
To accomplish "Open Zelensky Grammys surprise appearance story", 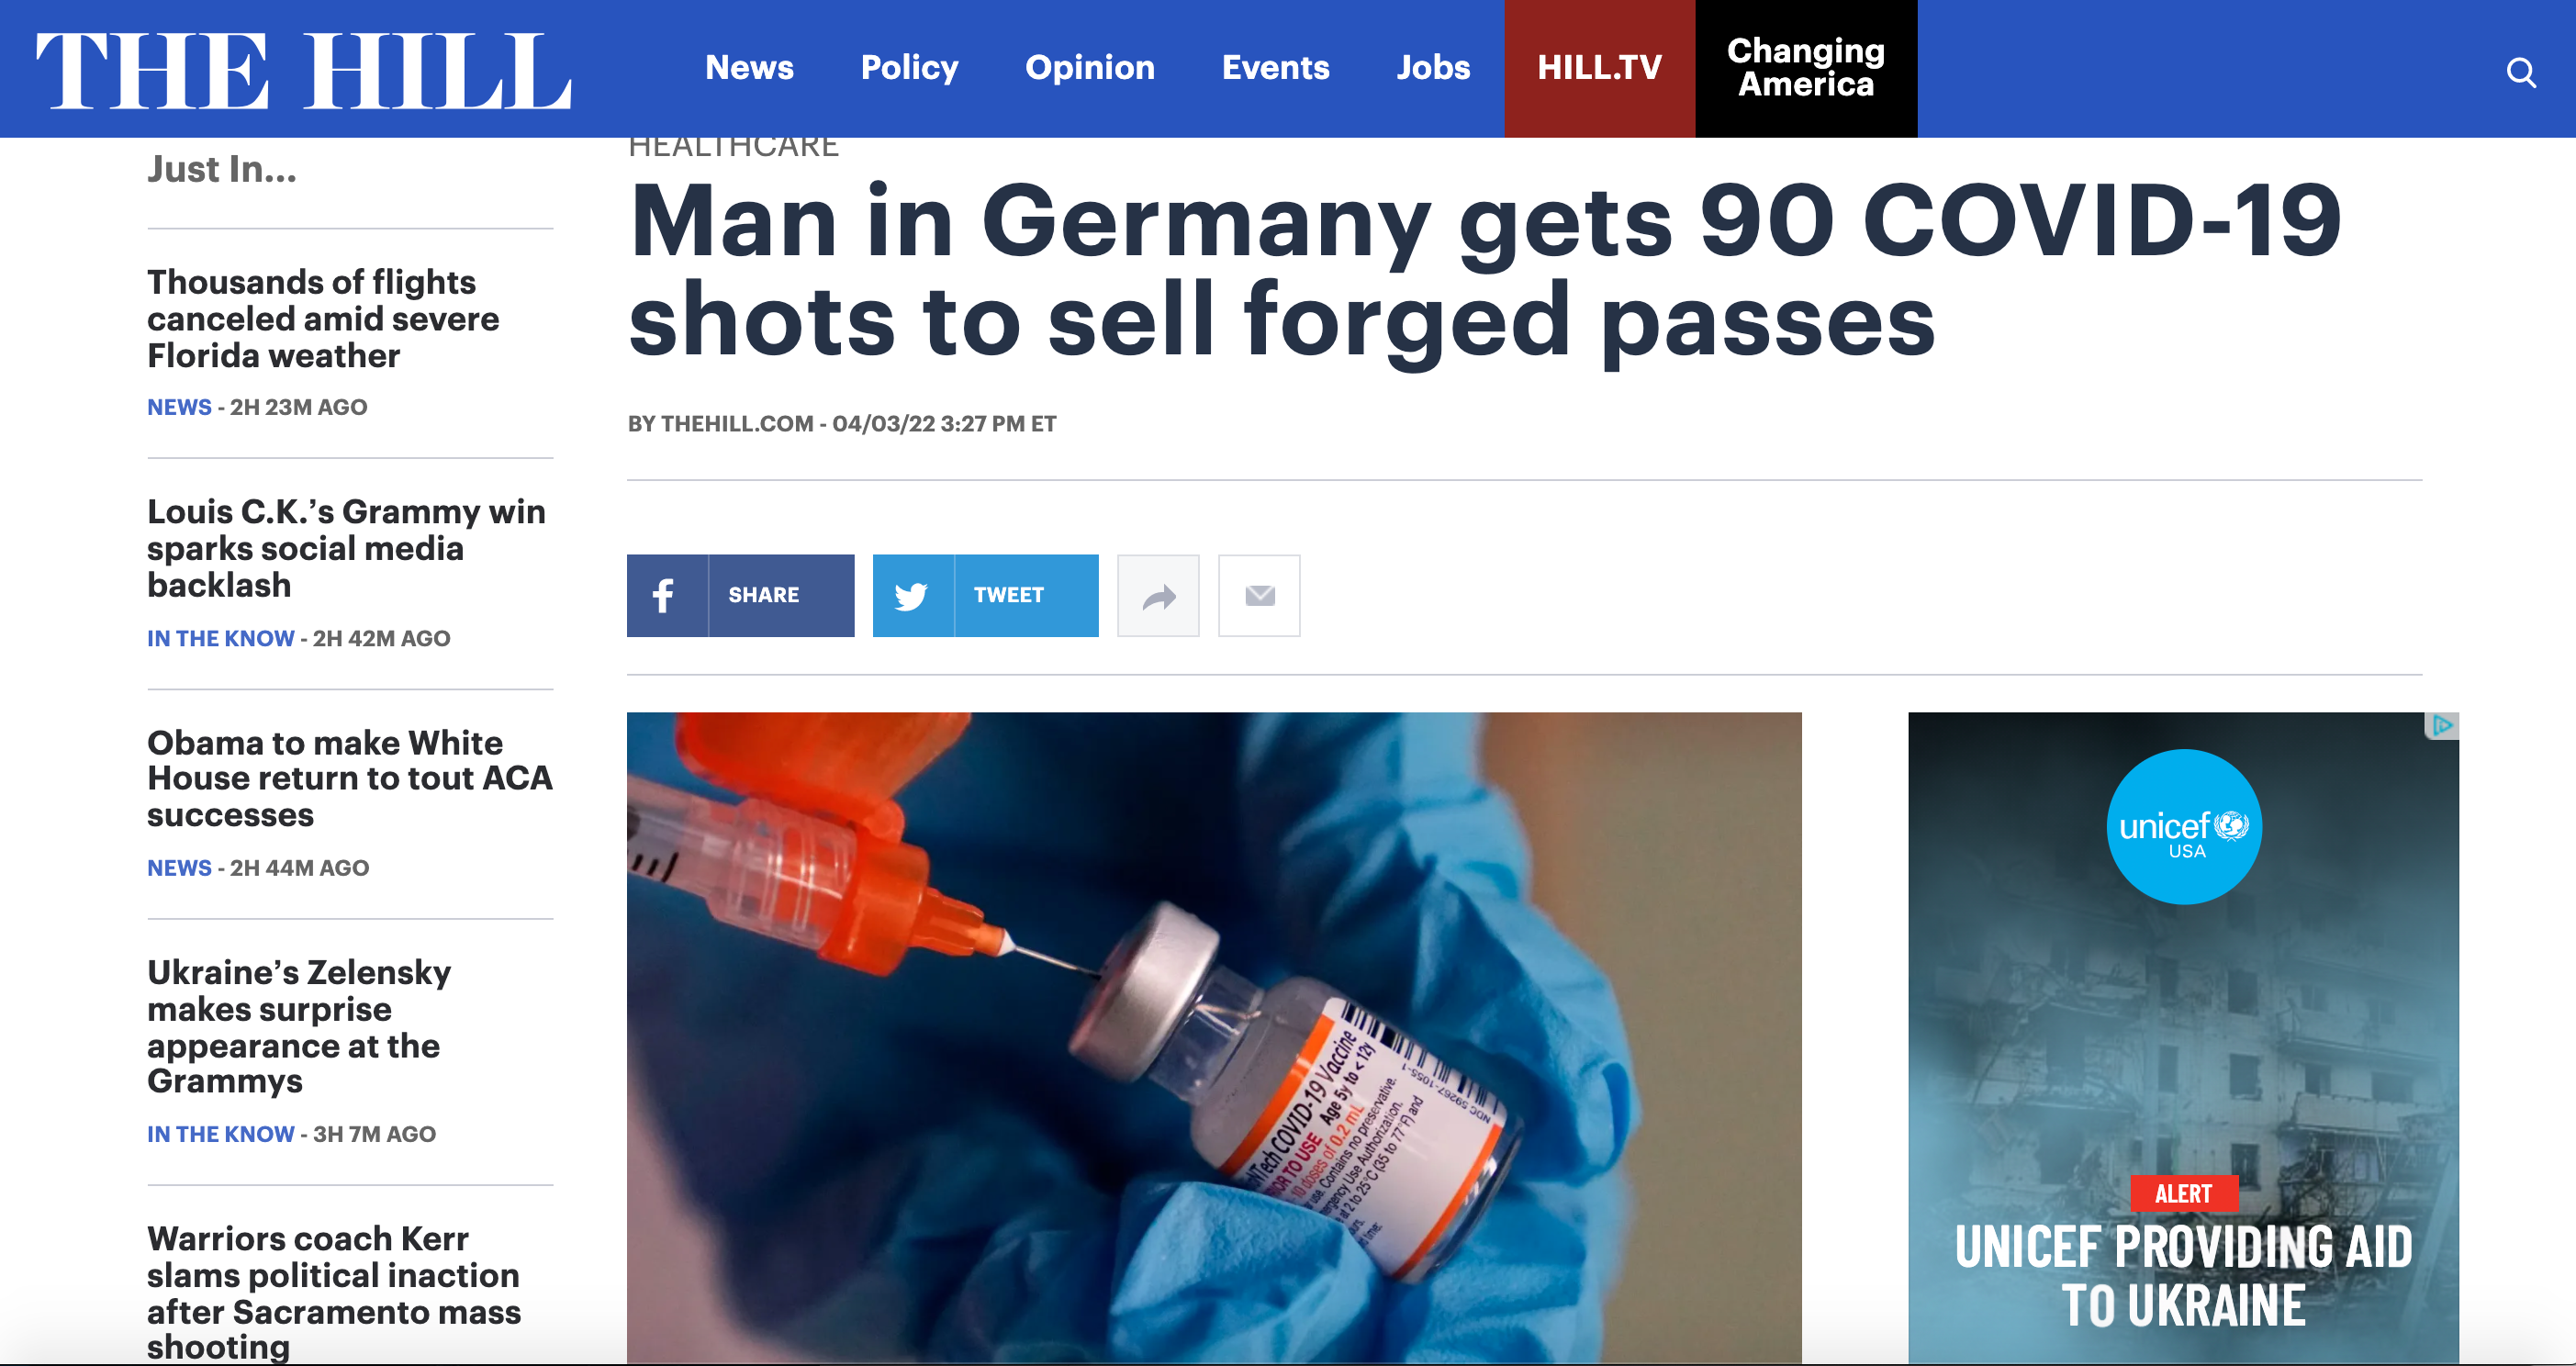I will 299,1026.
